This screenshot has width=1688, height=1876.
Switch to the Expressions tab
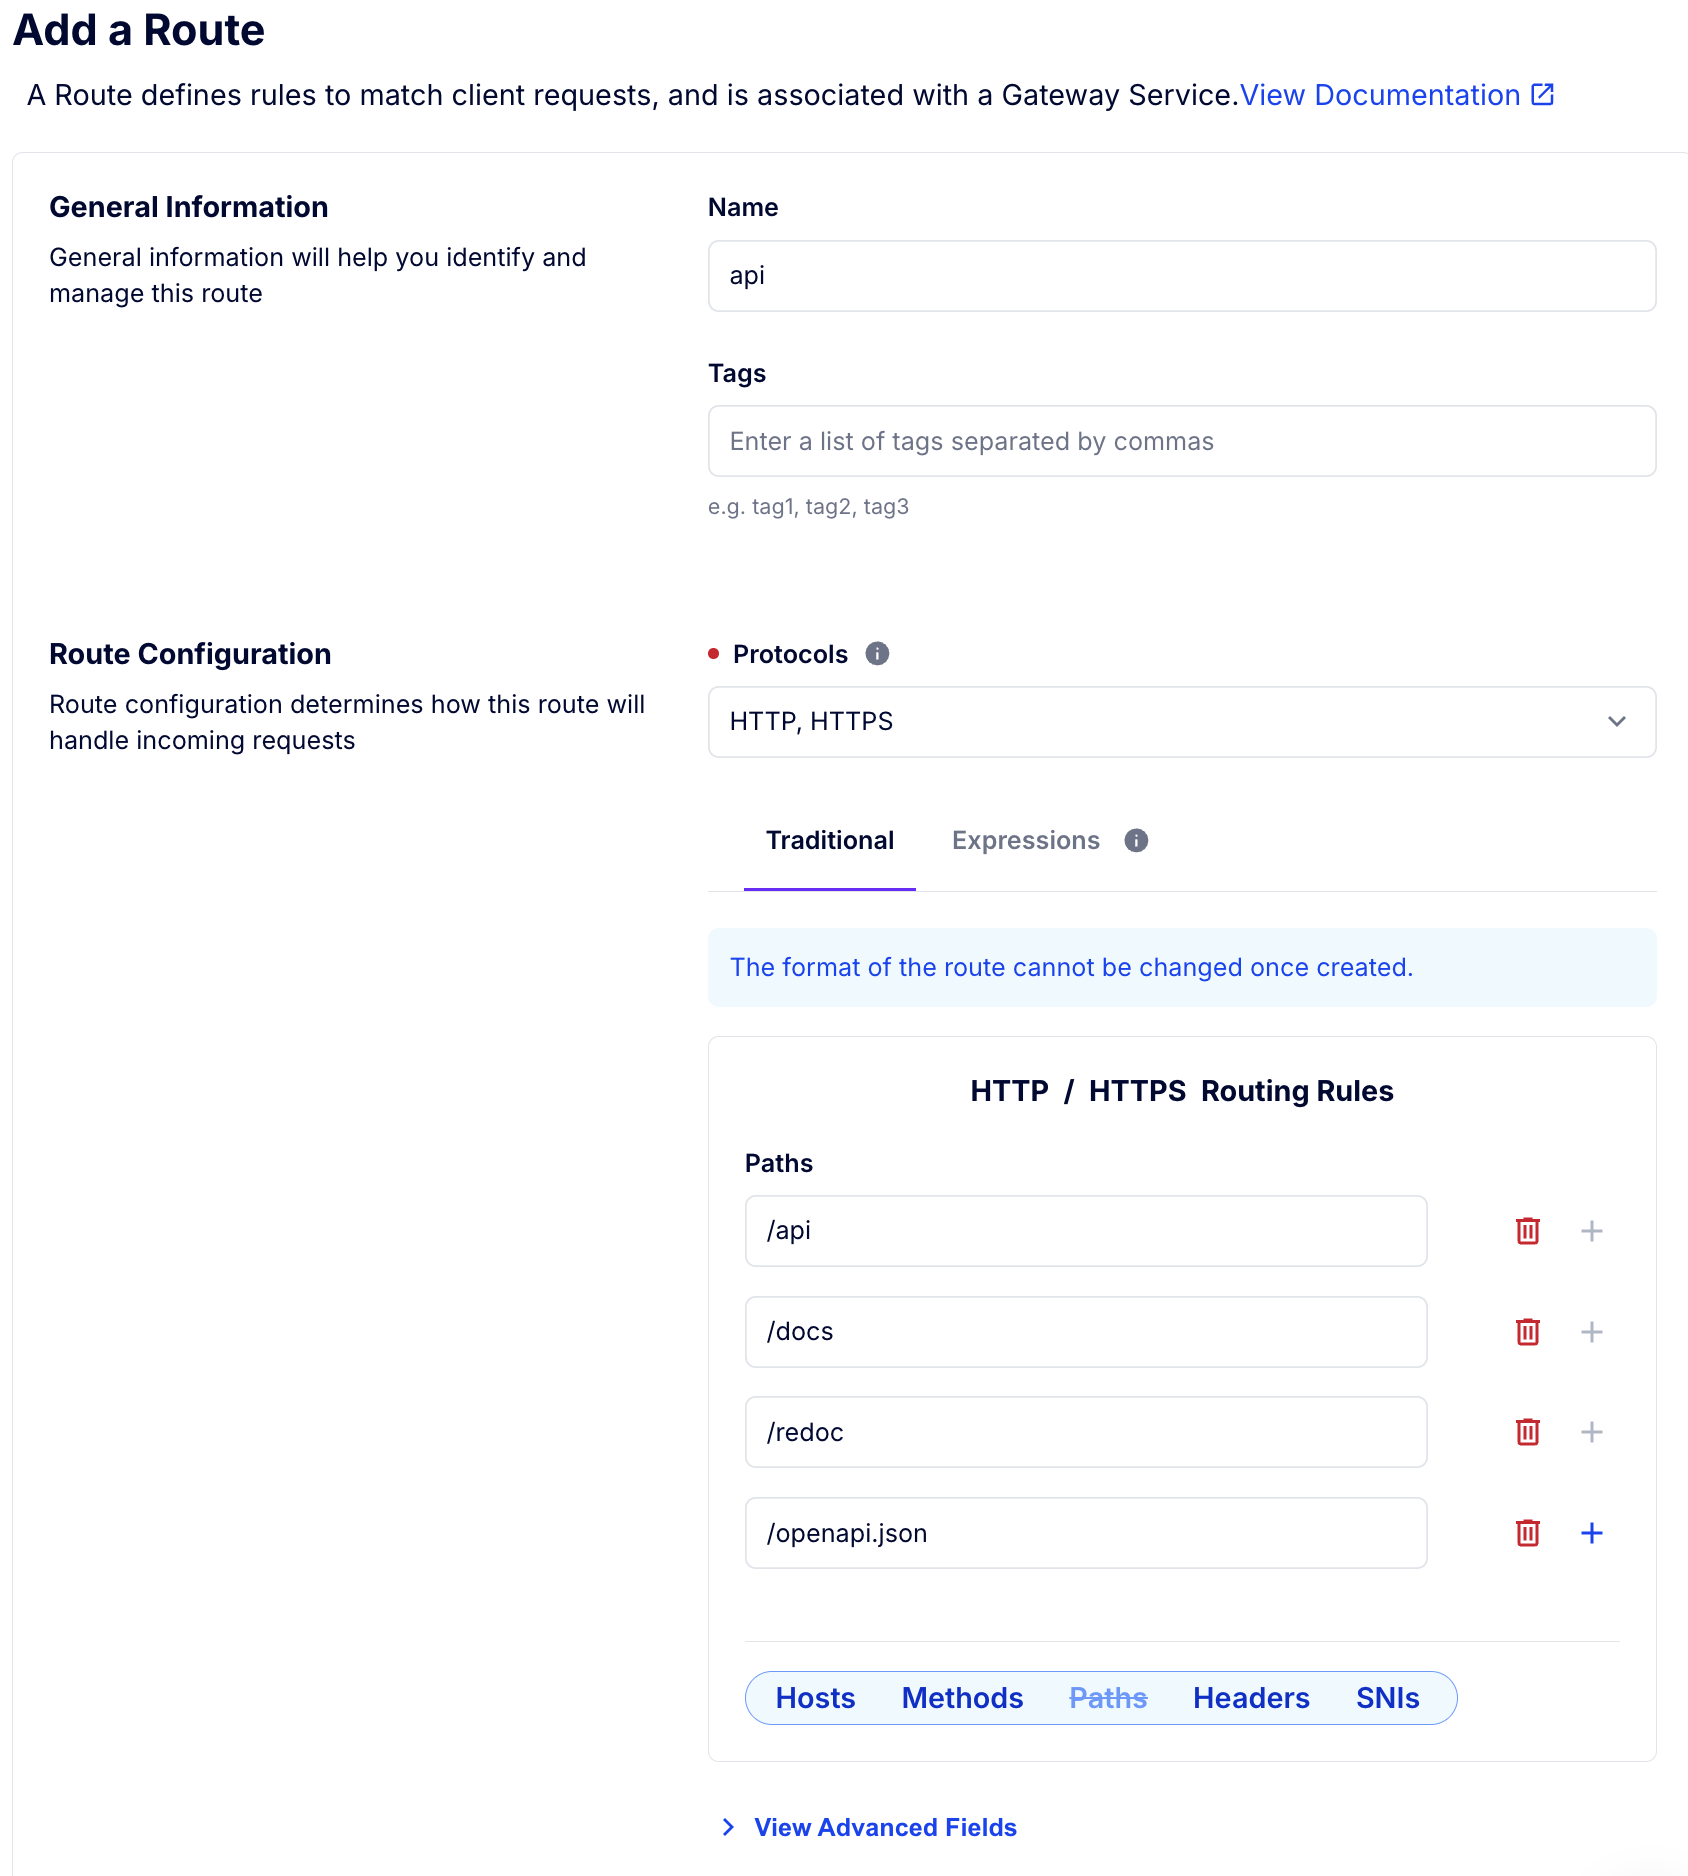(1025, 841)
